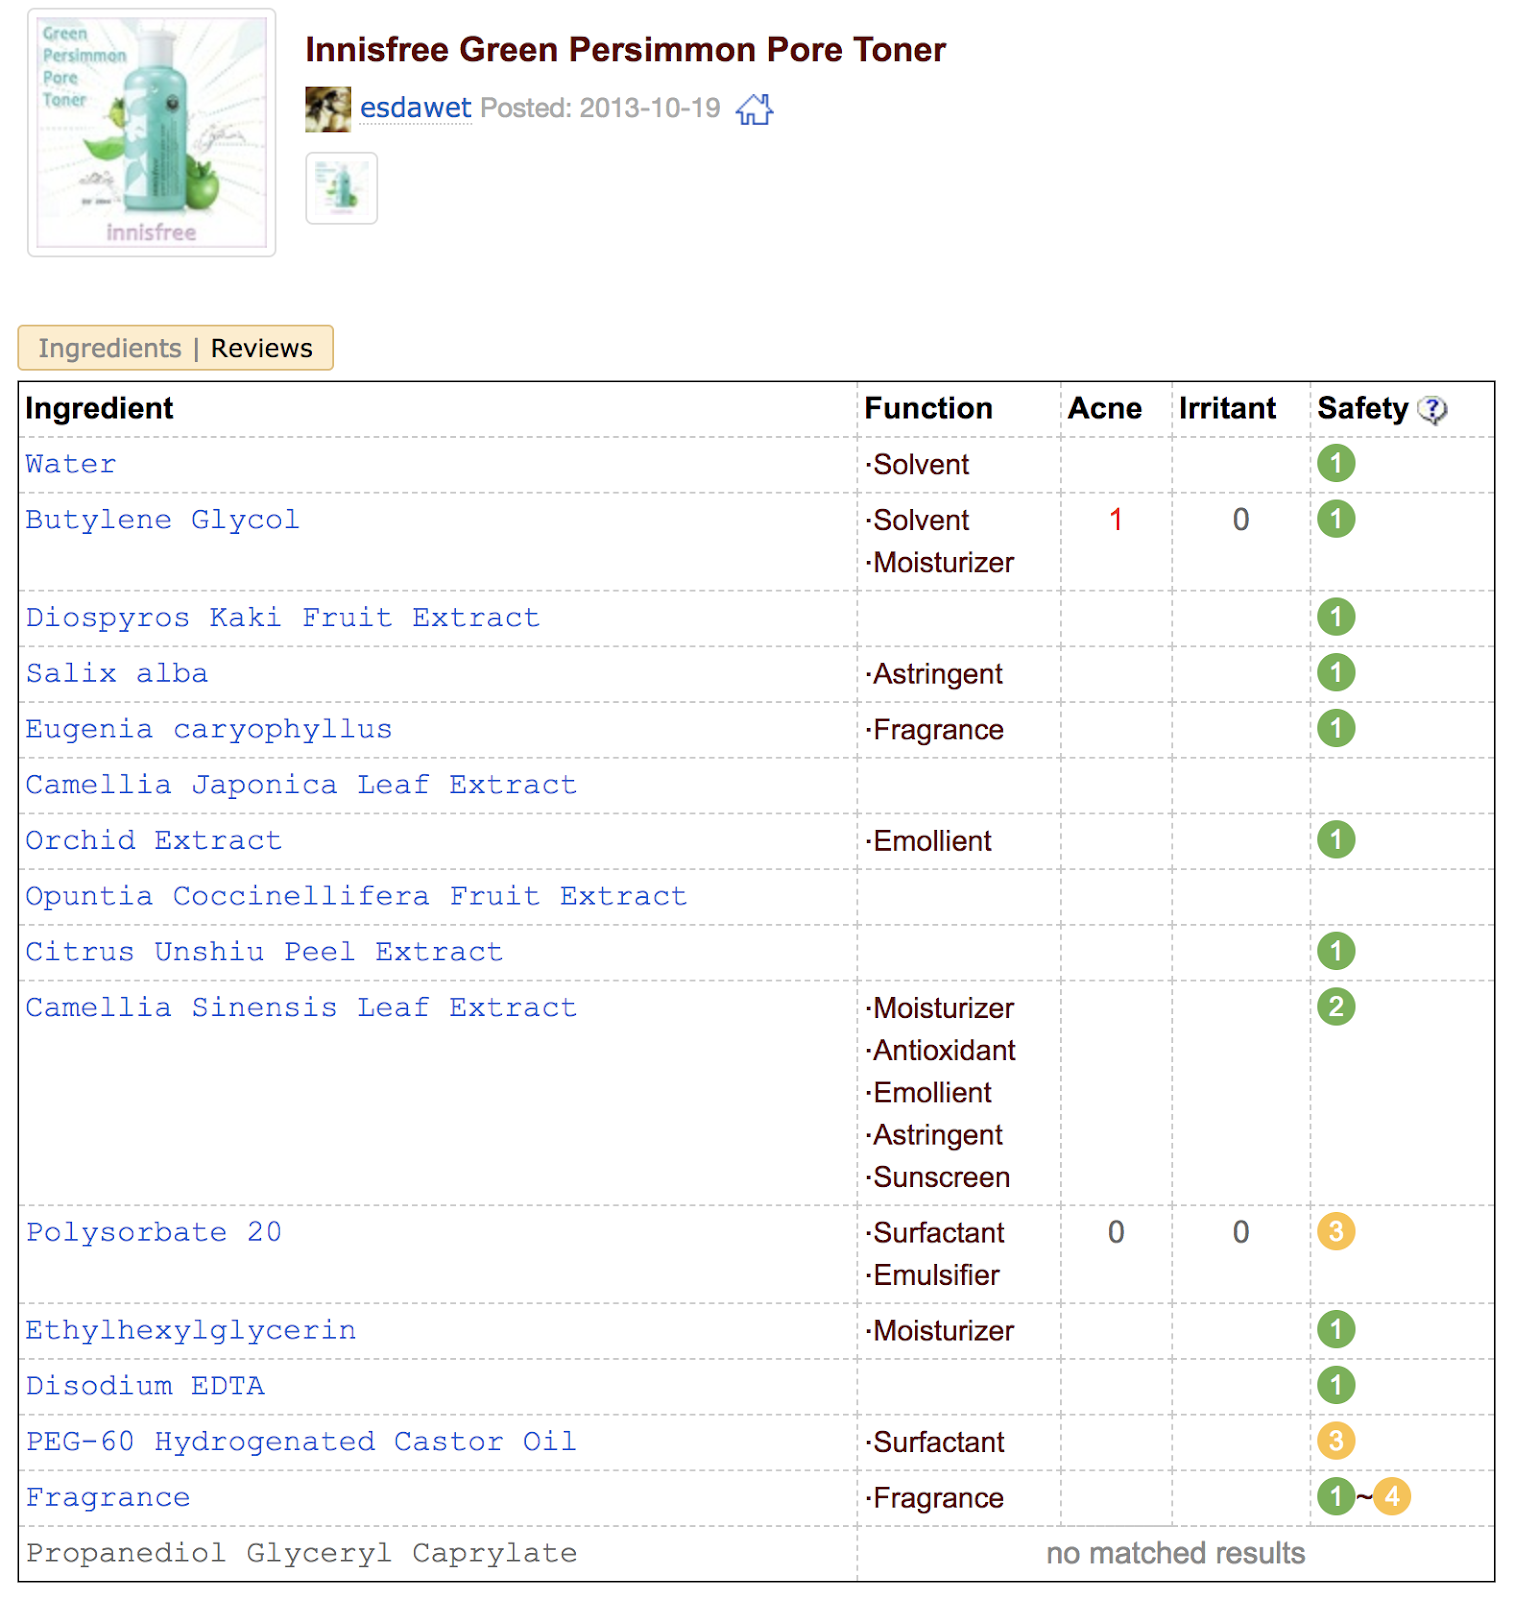Click the green safety badge for Water
Screen dimensions: 1515x1600
(x=1336, y=463)
